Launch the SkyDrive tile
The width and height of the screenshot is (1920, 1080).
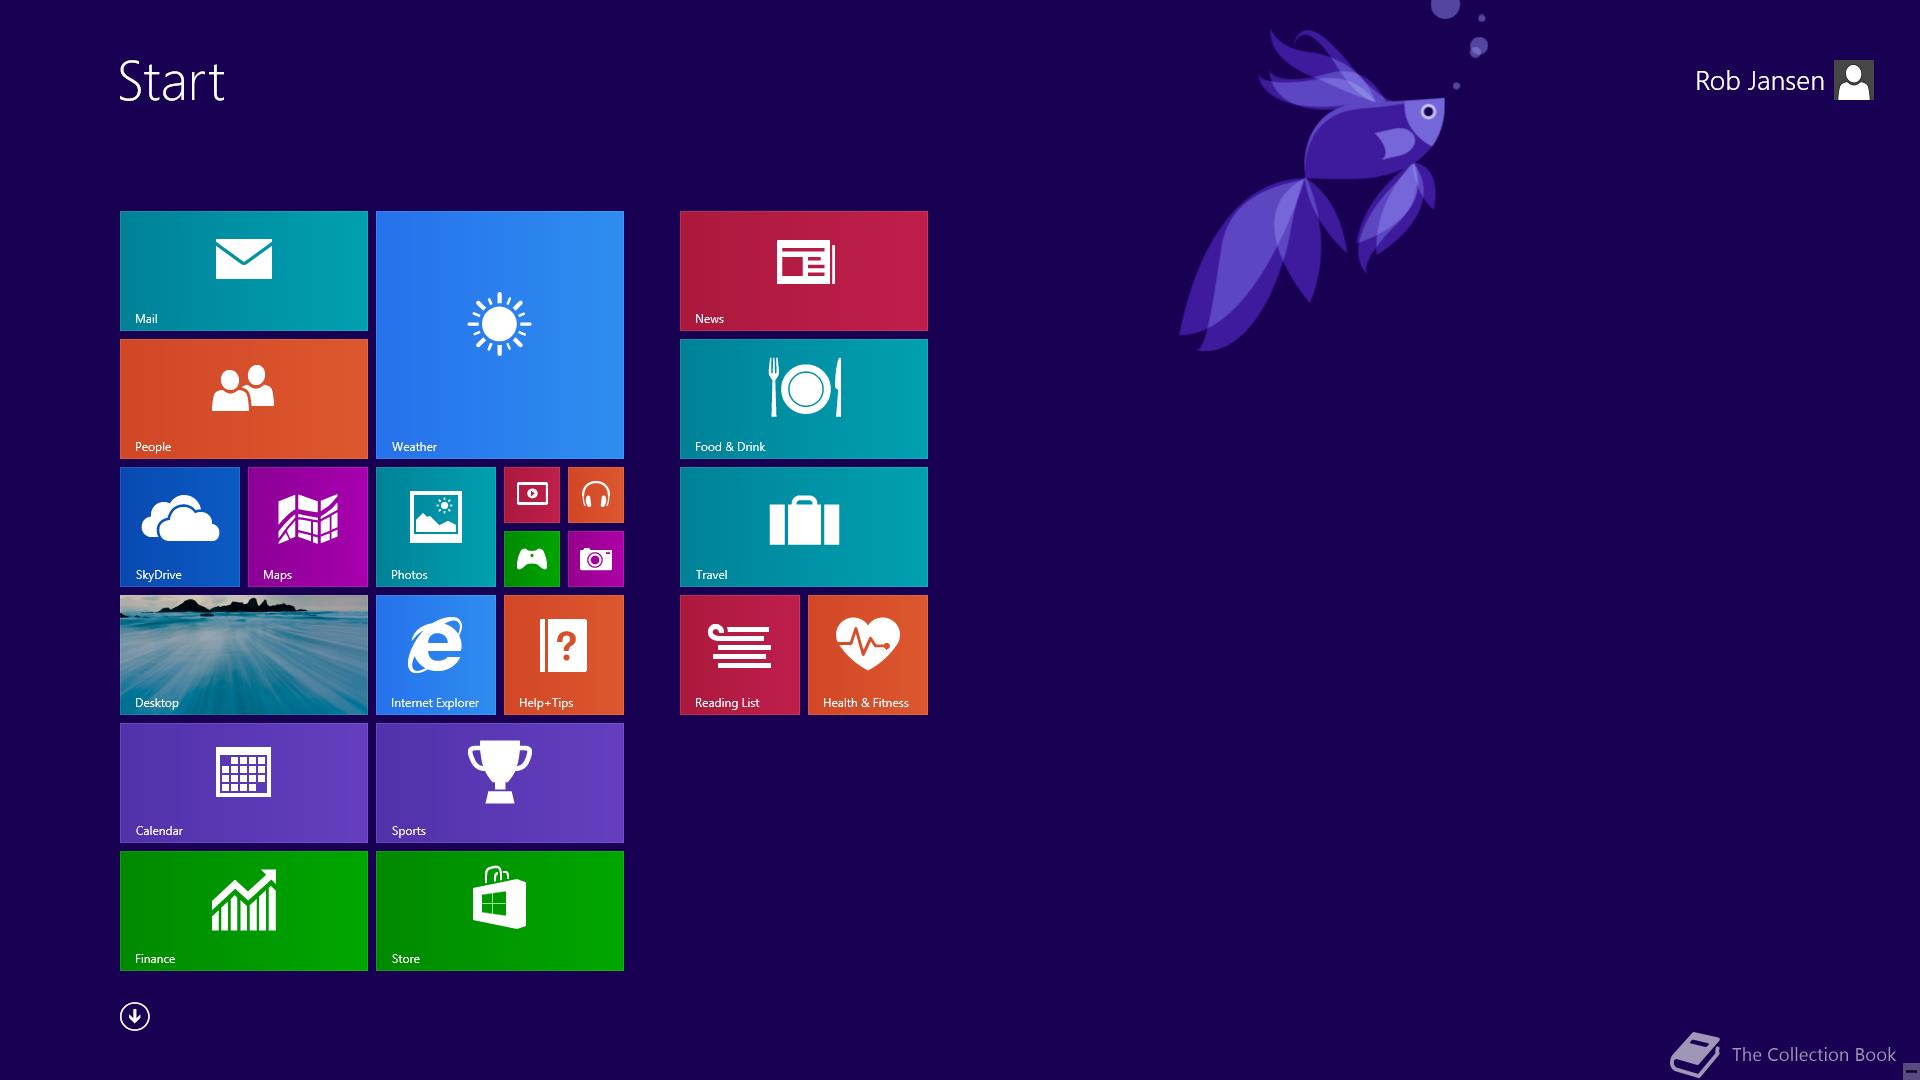click(x=180, y=527)
